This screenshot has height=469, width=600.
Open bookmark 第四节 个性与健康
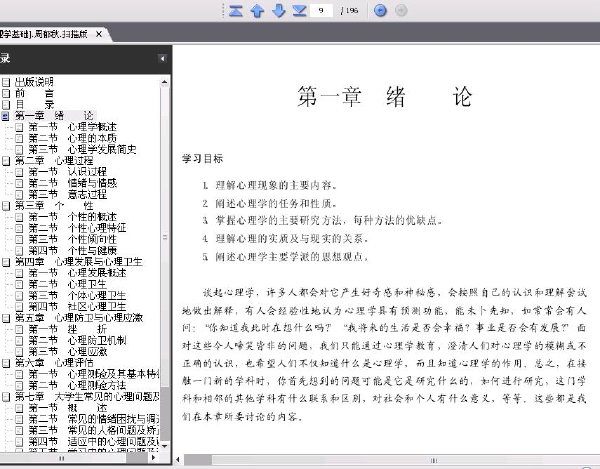tap(72, 251)
